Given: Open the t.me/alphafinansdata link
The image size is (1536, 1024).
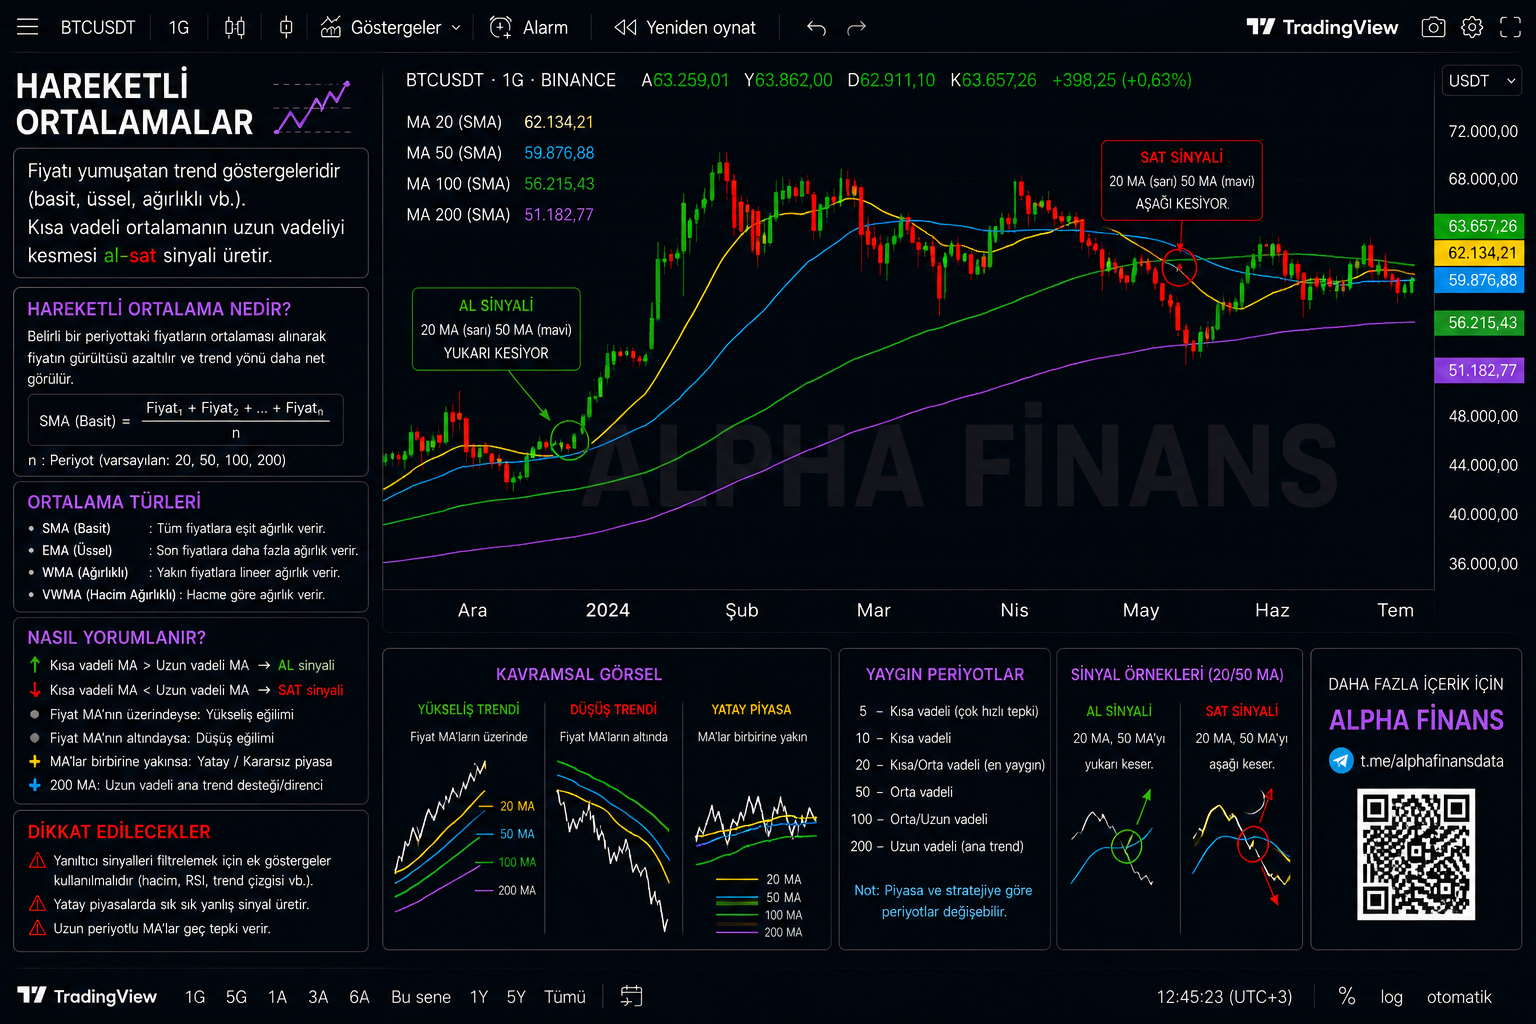Looking at the screenshot, I should [x=1431, y=761].
